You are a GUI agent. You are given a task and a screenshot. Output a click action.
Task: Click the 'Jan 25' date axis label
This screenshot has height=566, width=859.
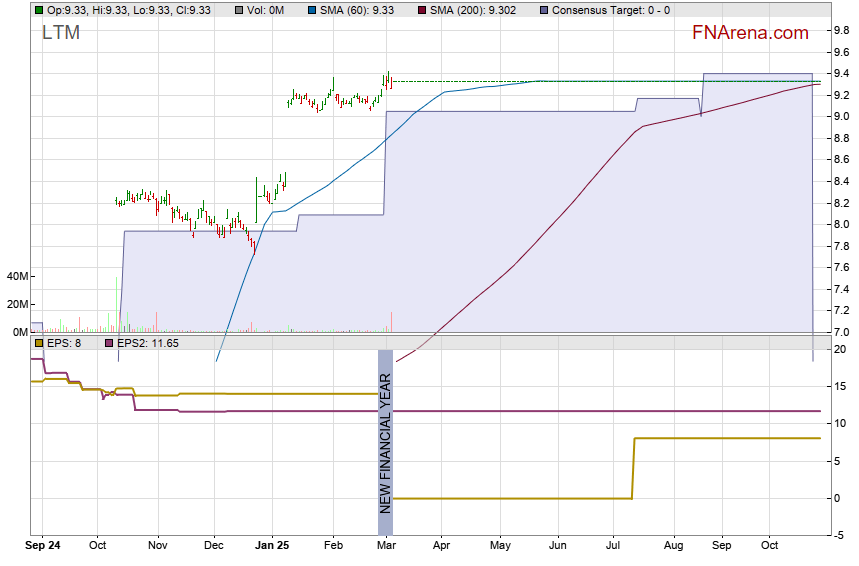click(275, 547)
